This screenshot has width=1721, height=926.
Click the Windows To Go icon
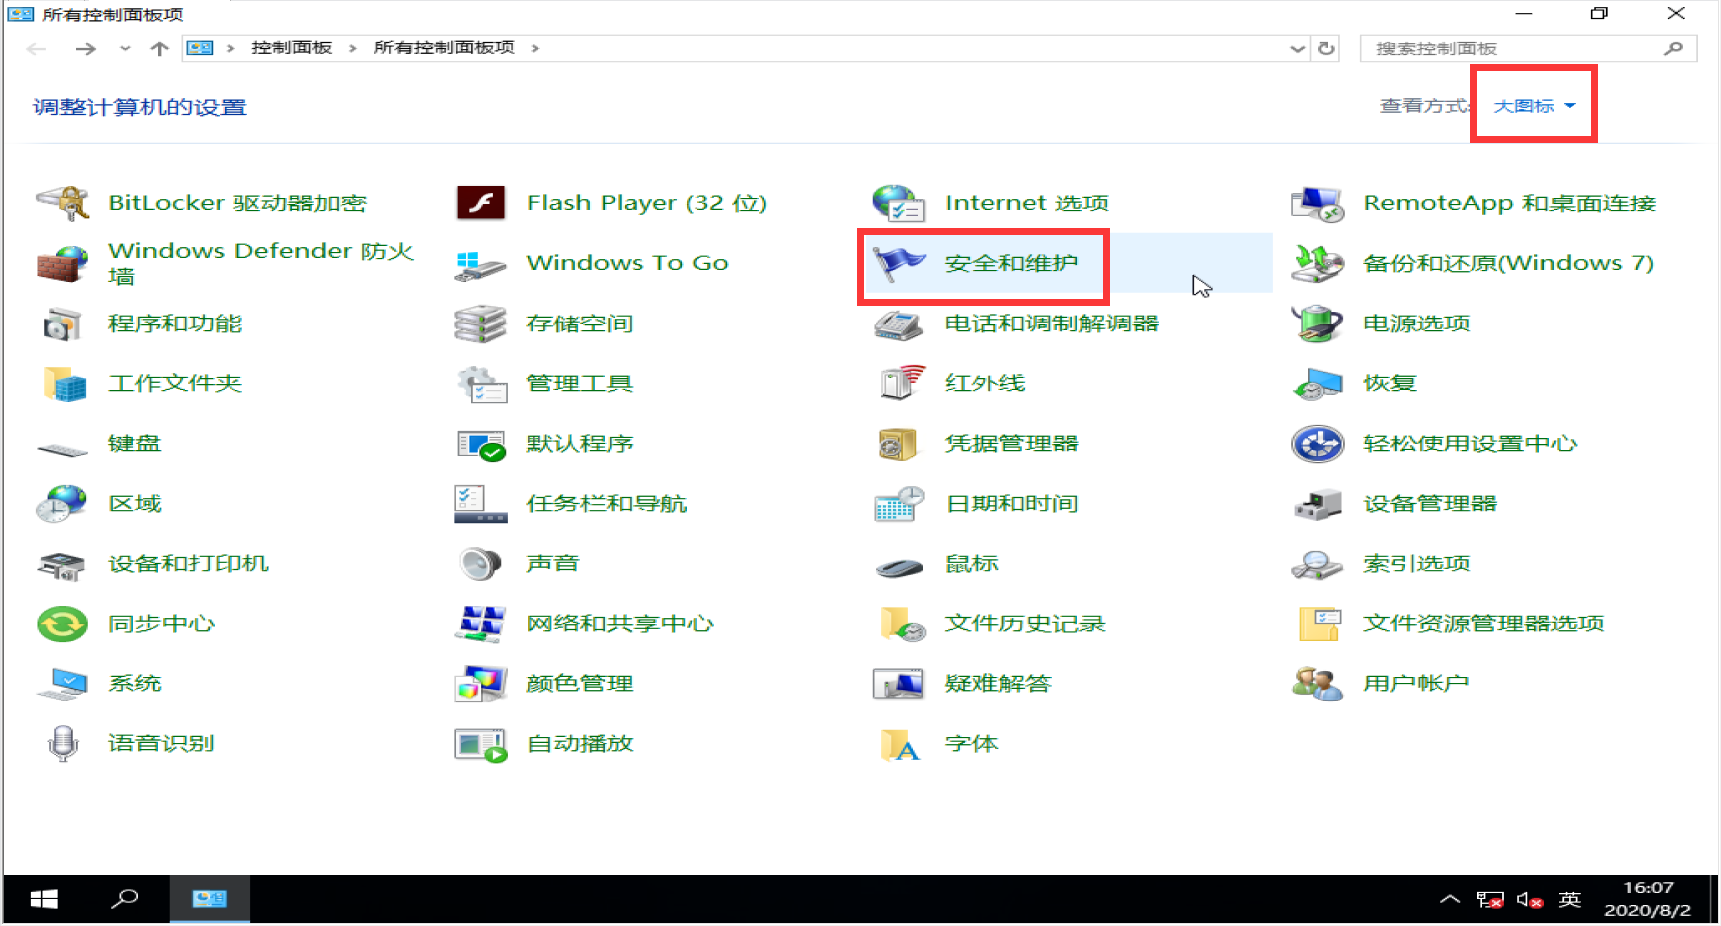coord(481,264)
